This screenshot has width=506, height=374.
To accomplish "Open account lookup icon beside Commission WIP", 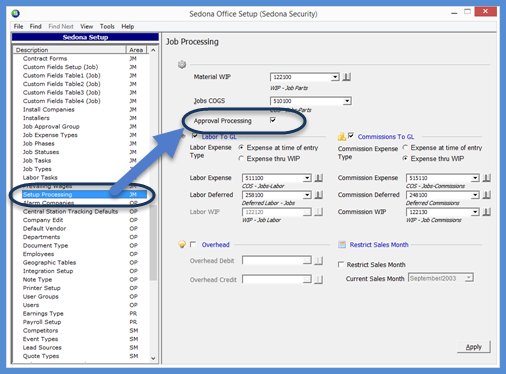I will coord(487,212).
